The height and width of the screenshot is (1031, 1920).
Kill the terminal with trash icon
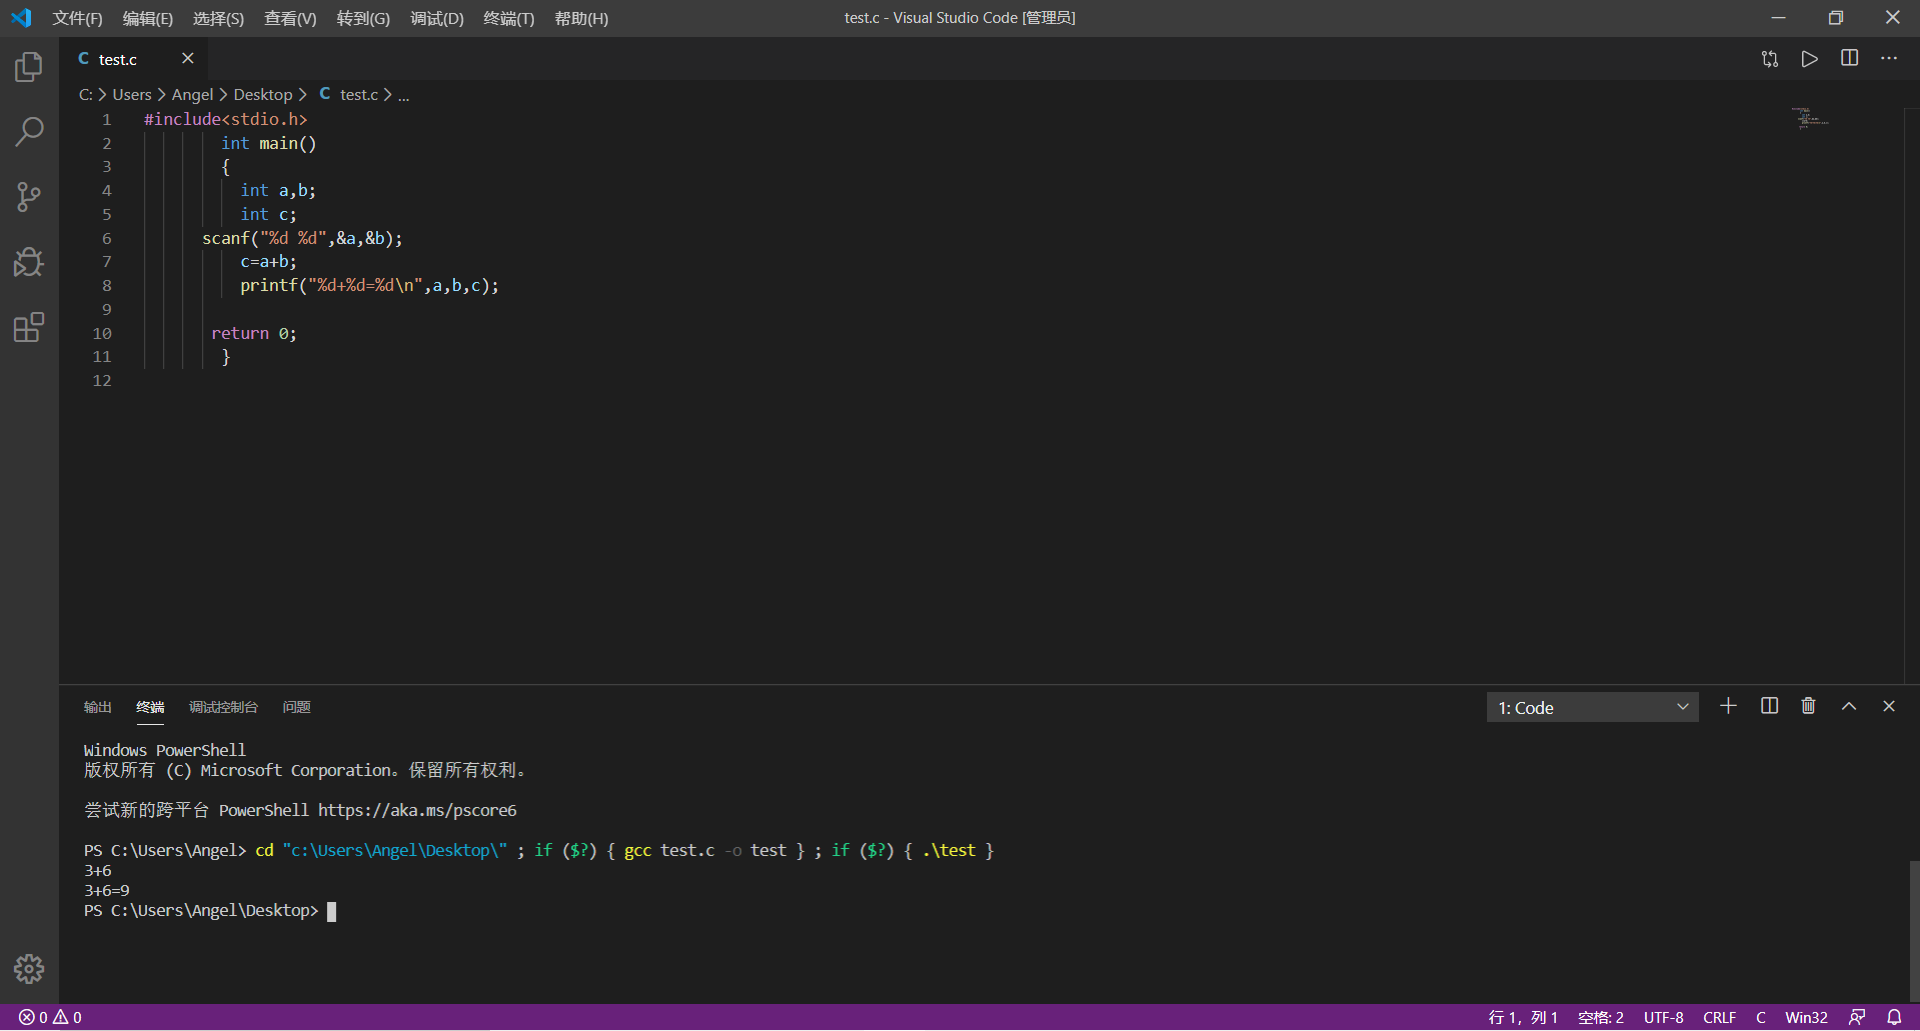coord(1808,706)
